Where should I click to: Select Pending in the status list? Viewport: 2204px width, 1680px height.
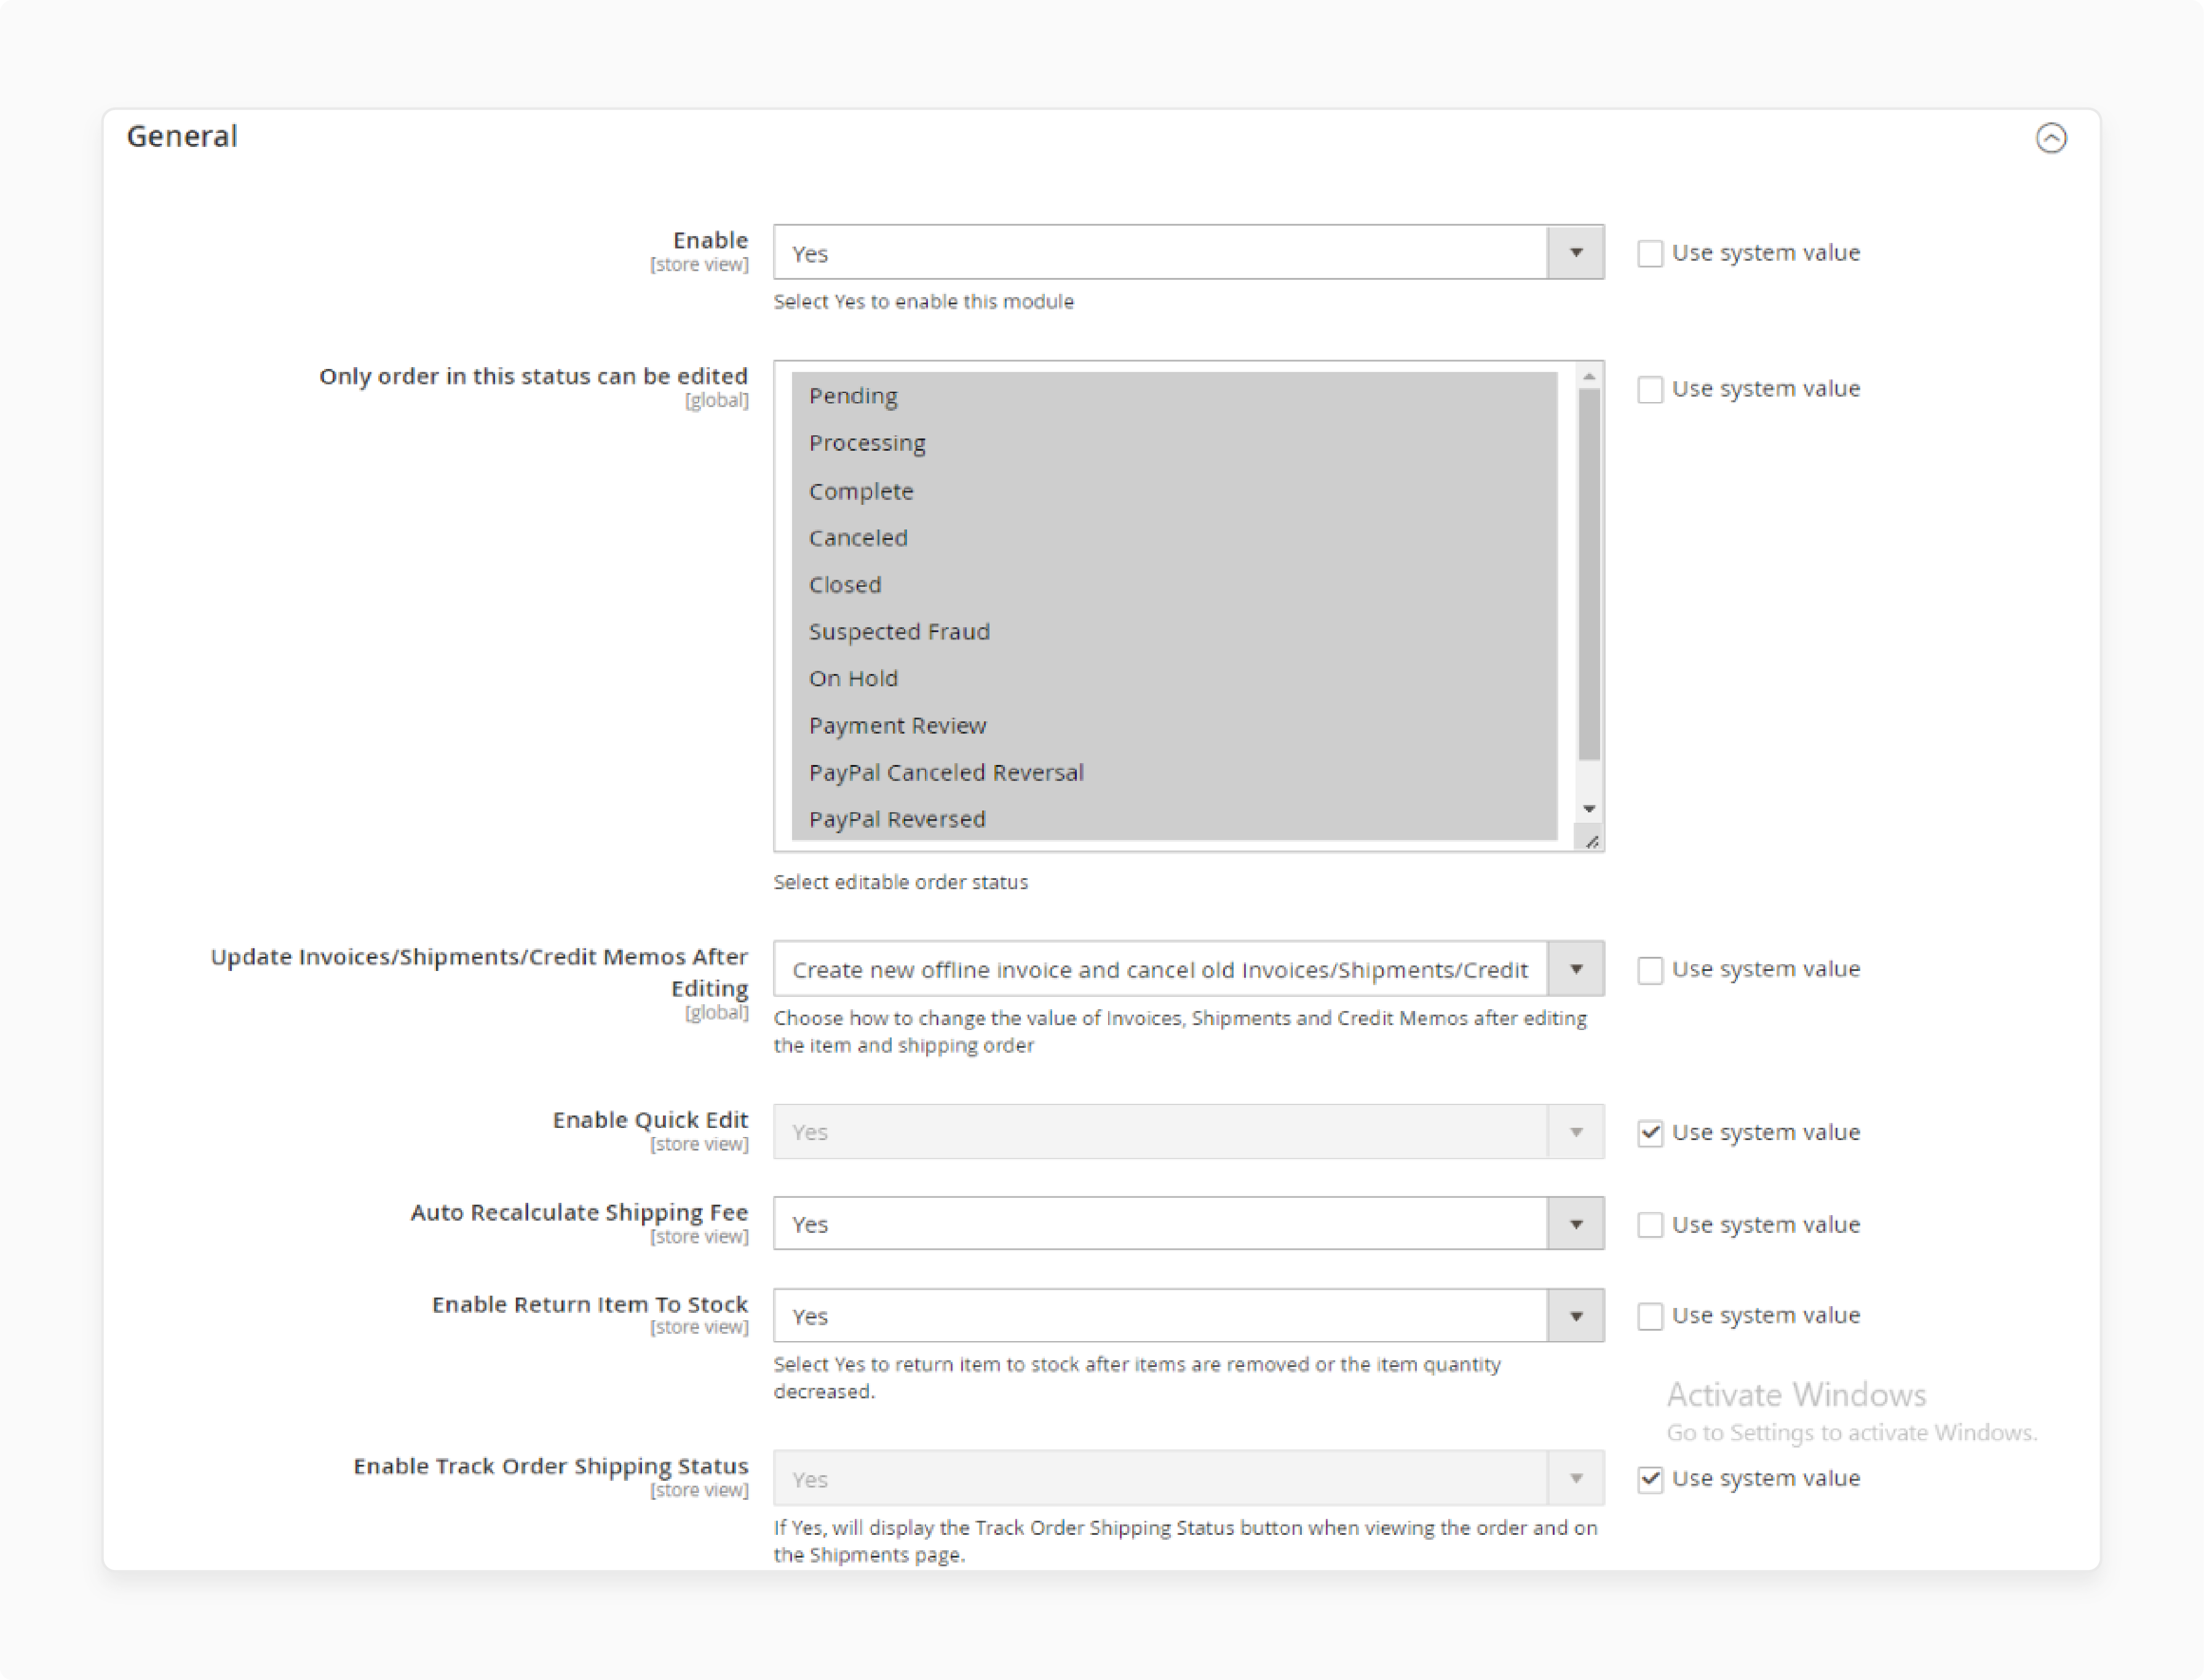[1174, 396]
